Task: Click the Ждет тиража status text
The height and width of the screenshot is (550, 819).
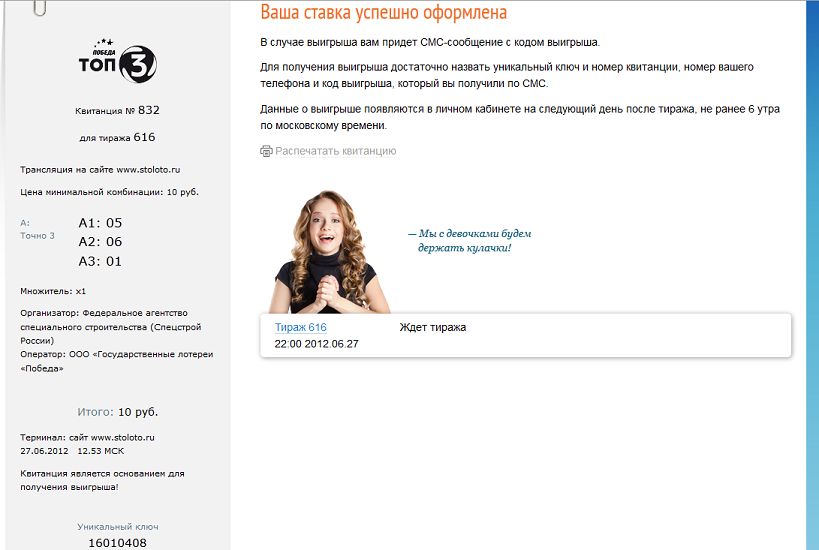Action: pos(432,327)
